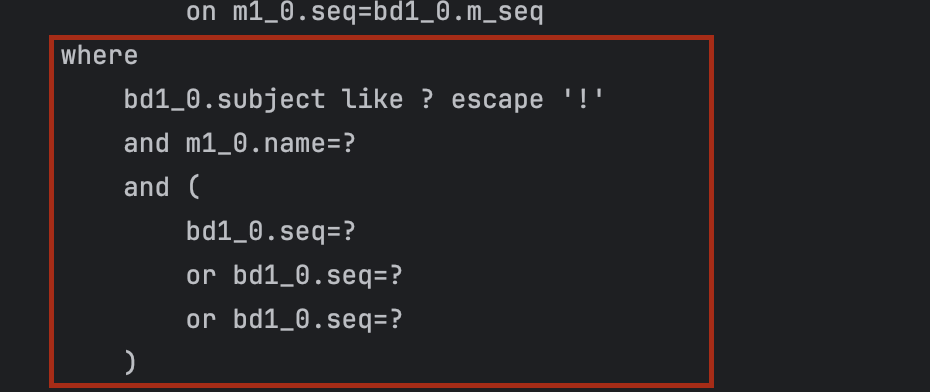
Task: Click the 'where' keyword
Action: (100, 56)
